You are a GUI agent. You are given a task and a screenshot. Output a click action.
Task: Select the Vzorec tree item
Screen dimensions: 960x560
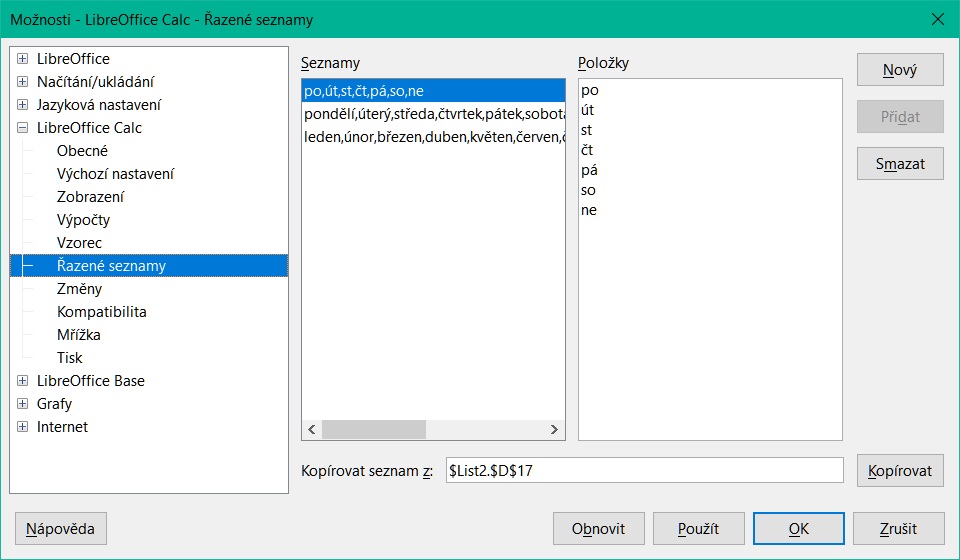point(79,242)
